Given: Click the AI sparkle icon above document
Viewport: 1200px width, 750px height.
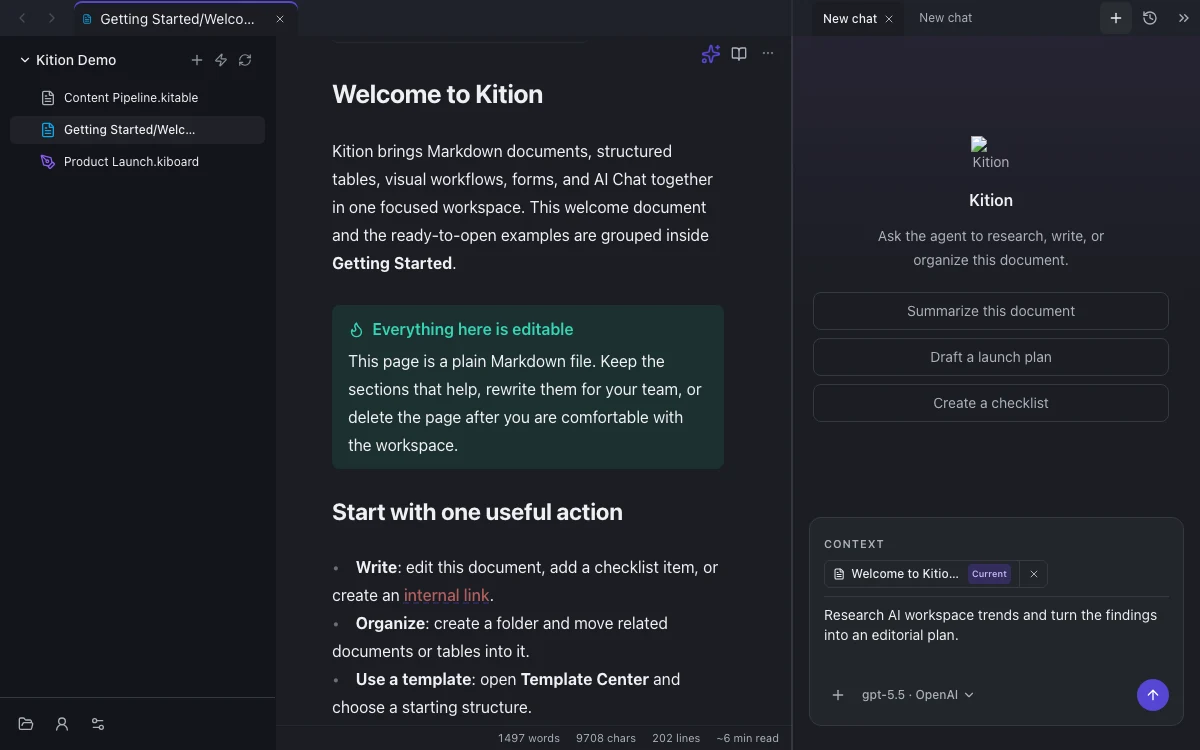Looking at the screenshot, I should (x=710, y=54).
